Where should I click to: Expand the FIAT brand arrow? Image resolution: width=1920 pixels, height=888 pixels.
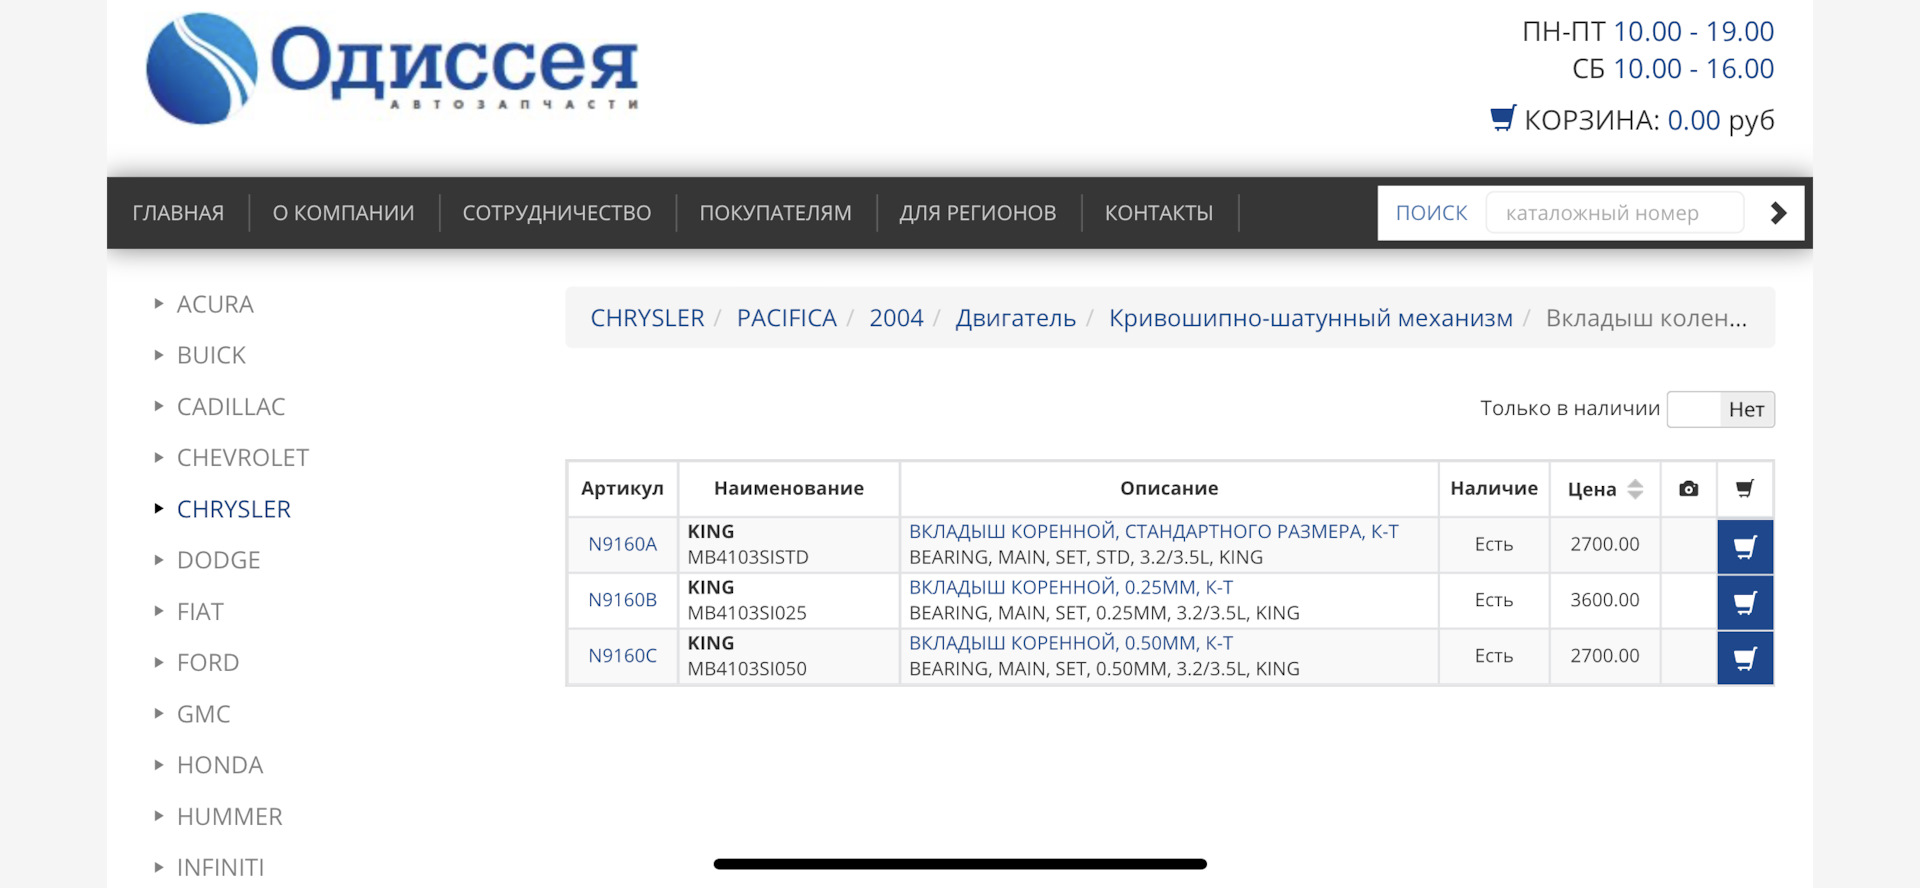point(158,611)
